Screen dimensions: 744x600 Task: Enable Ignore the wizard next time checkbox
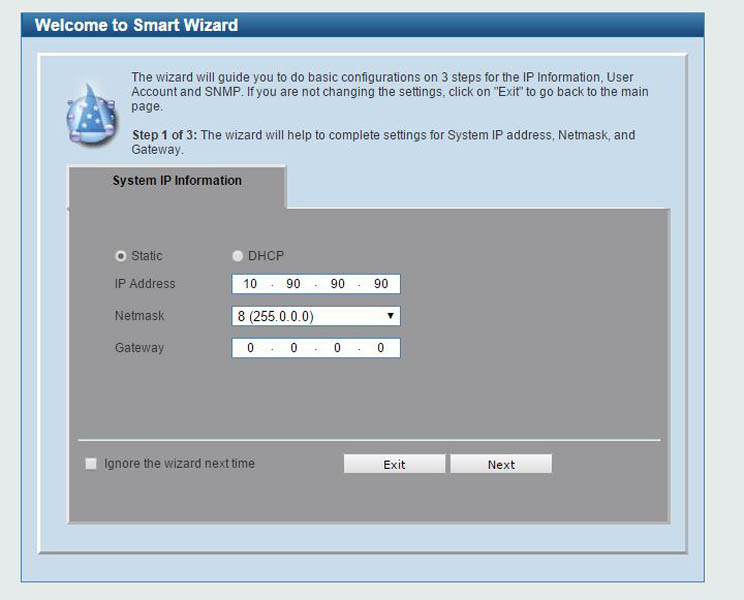pyautogui.click(x=91, y=463)
